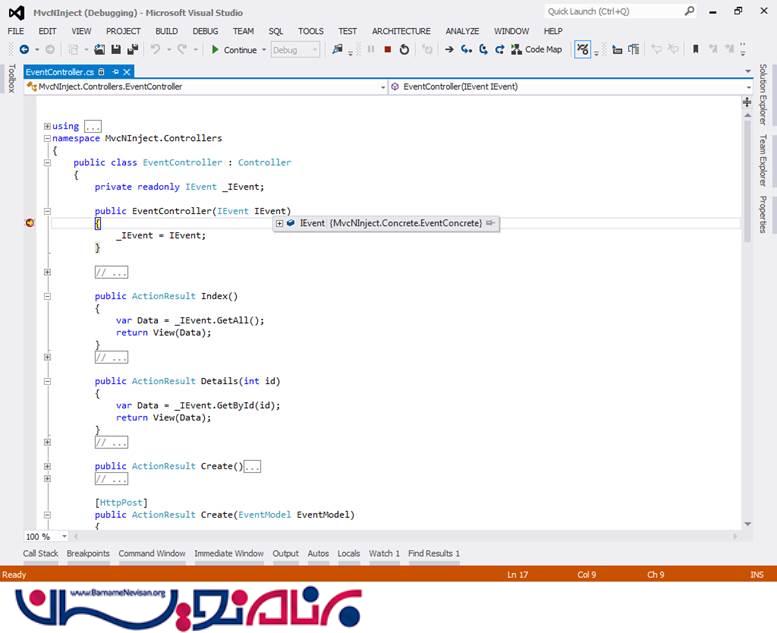
Task: Click the Show Next Statement arrow icon
Action: pos(449,49)
